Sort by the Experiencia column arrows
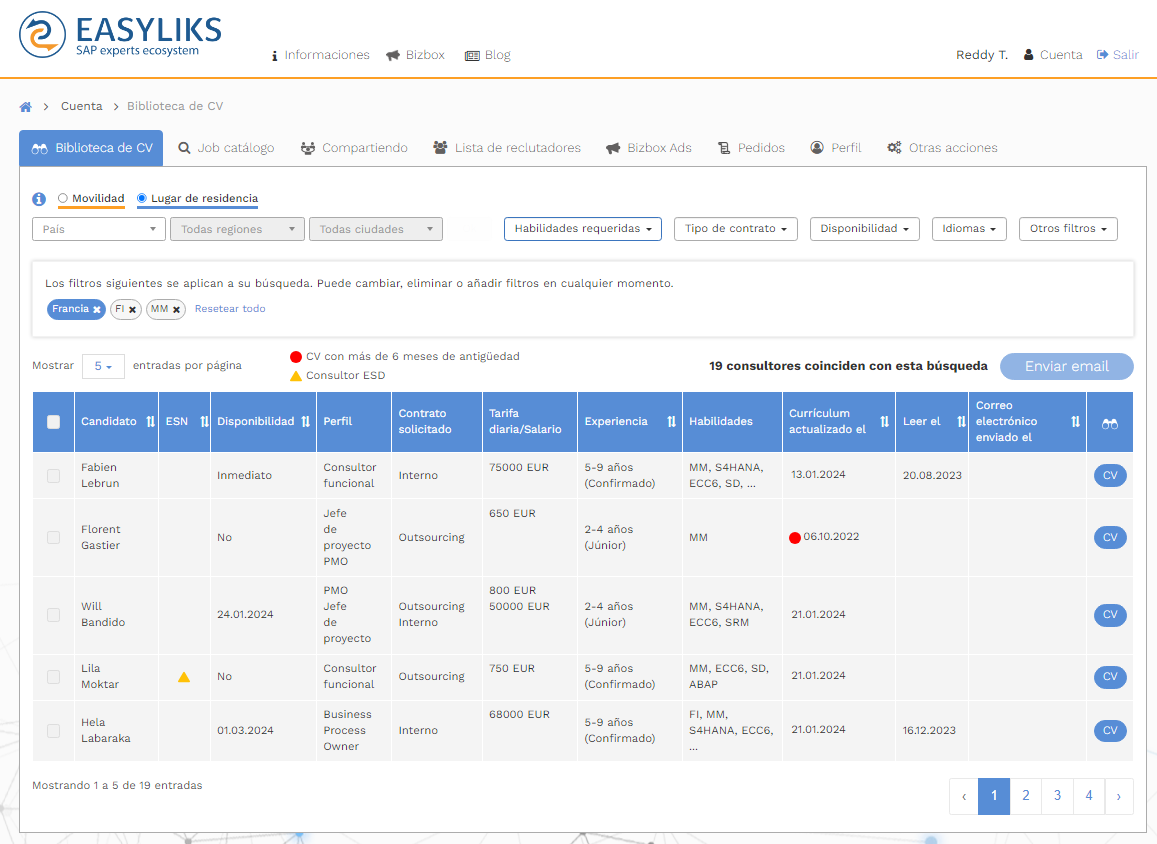This screenshot has width=1157, height=844. [671, 422]
